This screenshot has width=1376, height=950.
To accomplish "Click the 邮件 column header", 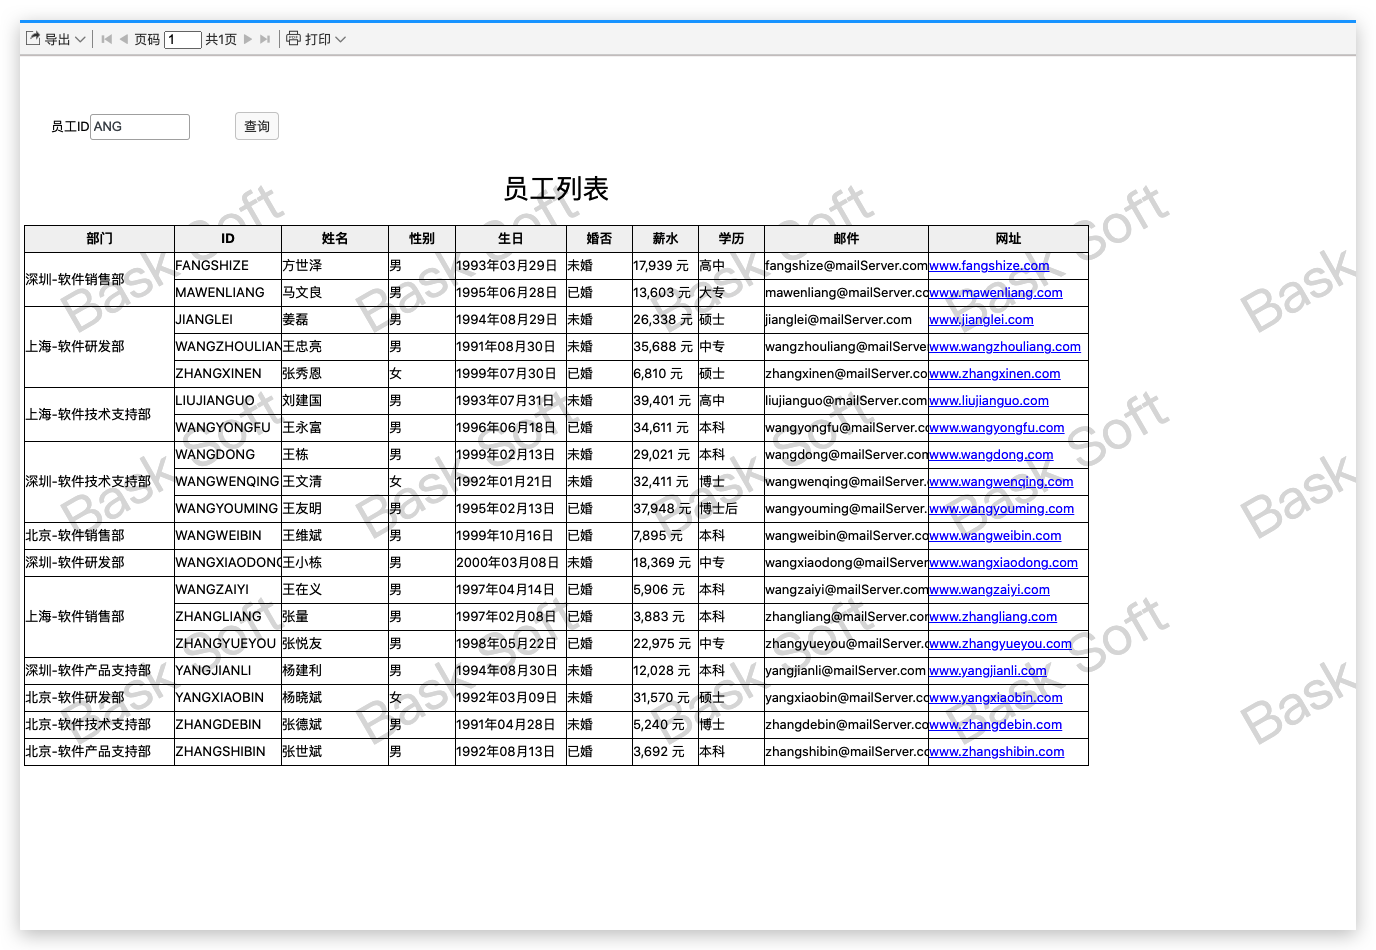I will tap(846, 239).
